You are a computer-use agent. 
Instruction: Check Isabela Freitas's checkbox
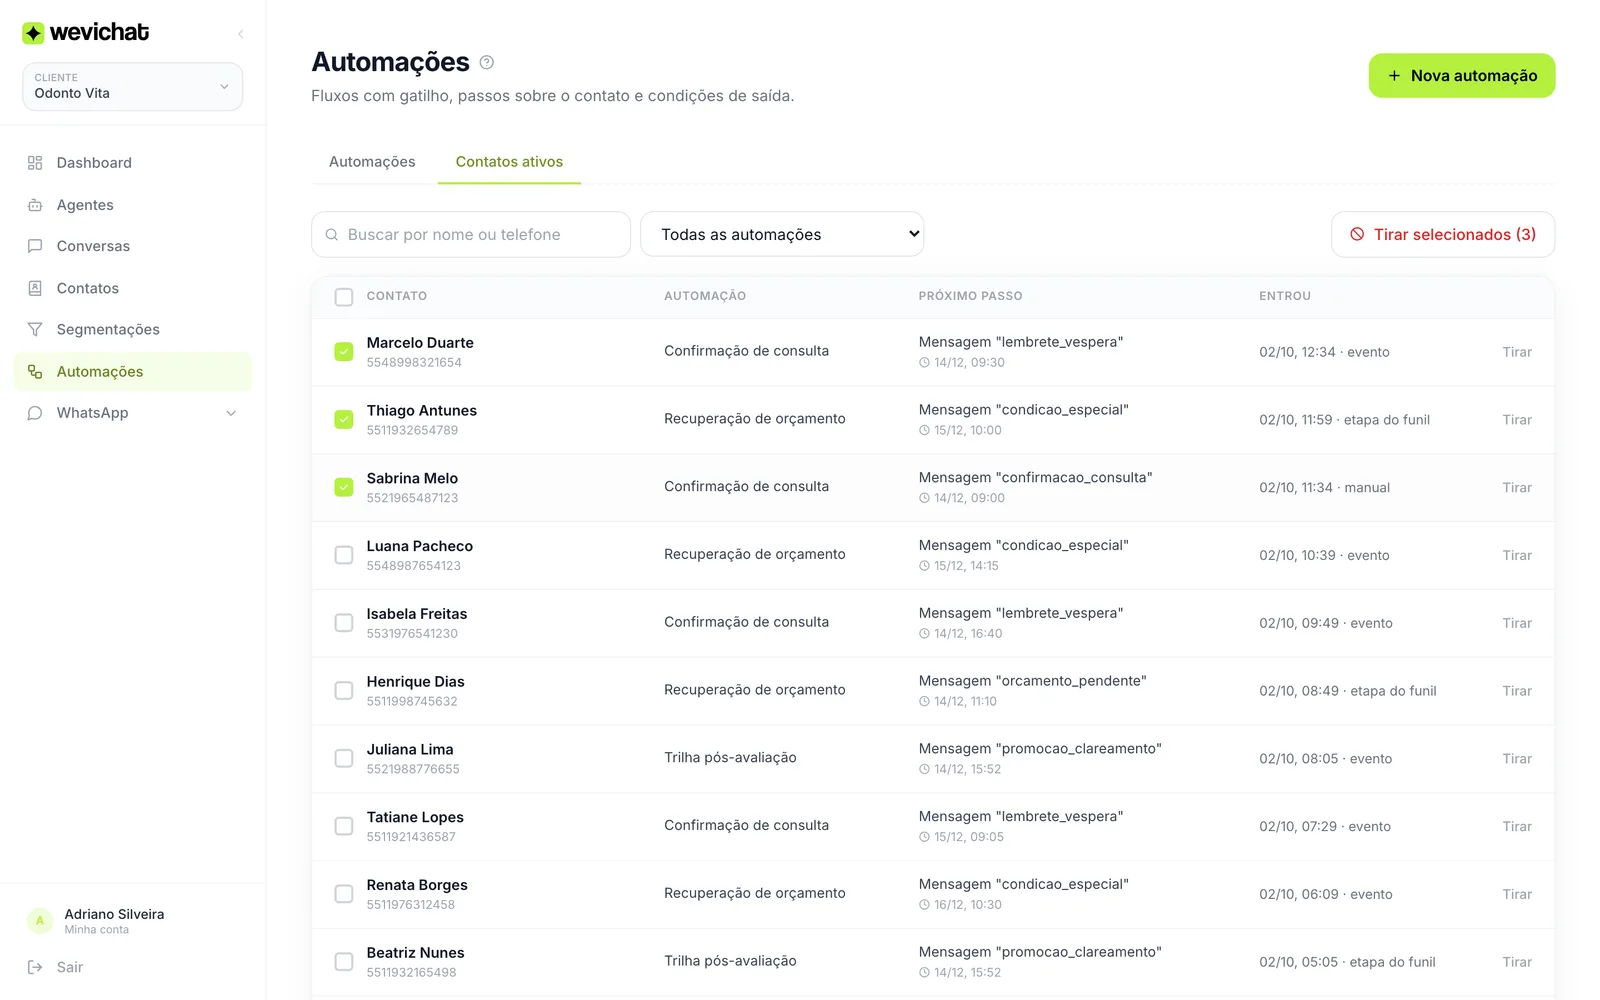coord(344,623)
